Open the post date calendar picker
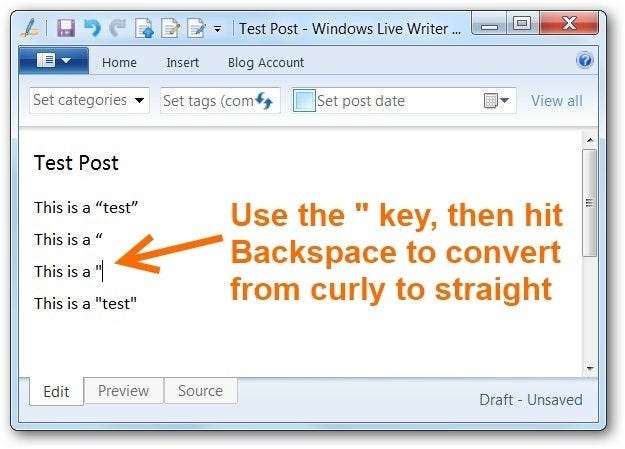This screenshot has width=625, height=449. point(496,100)
